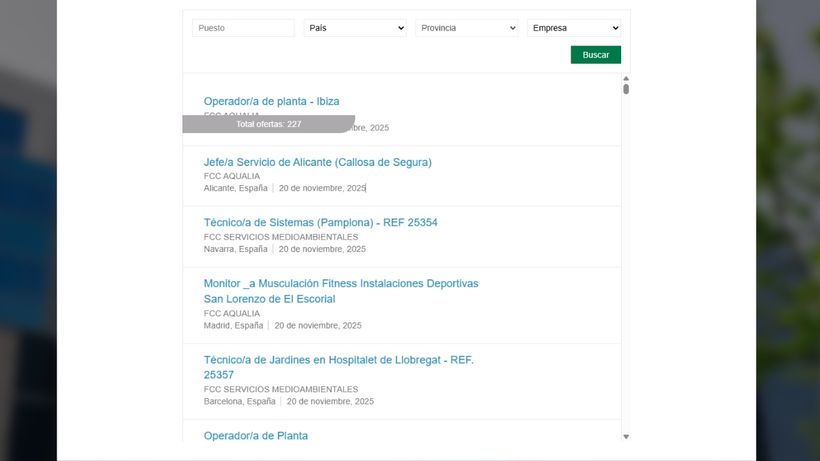Viewport: 820px width, 461px height.
Task: Click the Total ofertas: 227 badge
Action: pyautogui.click(x=268, y=124)
